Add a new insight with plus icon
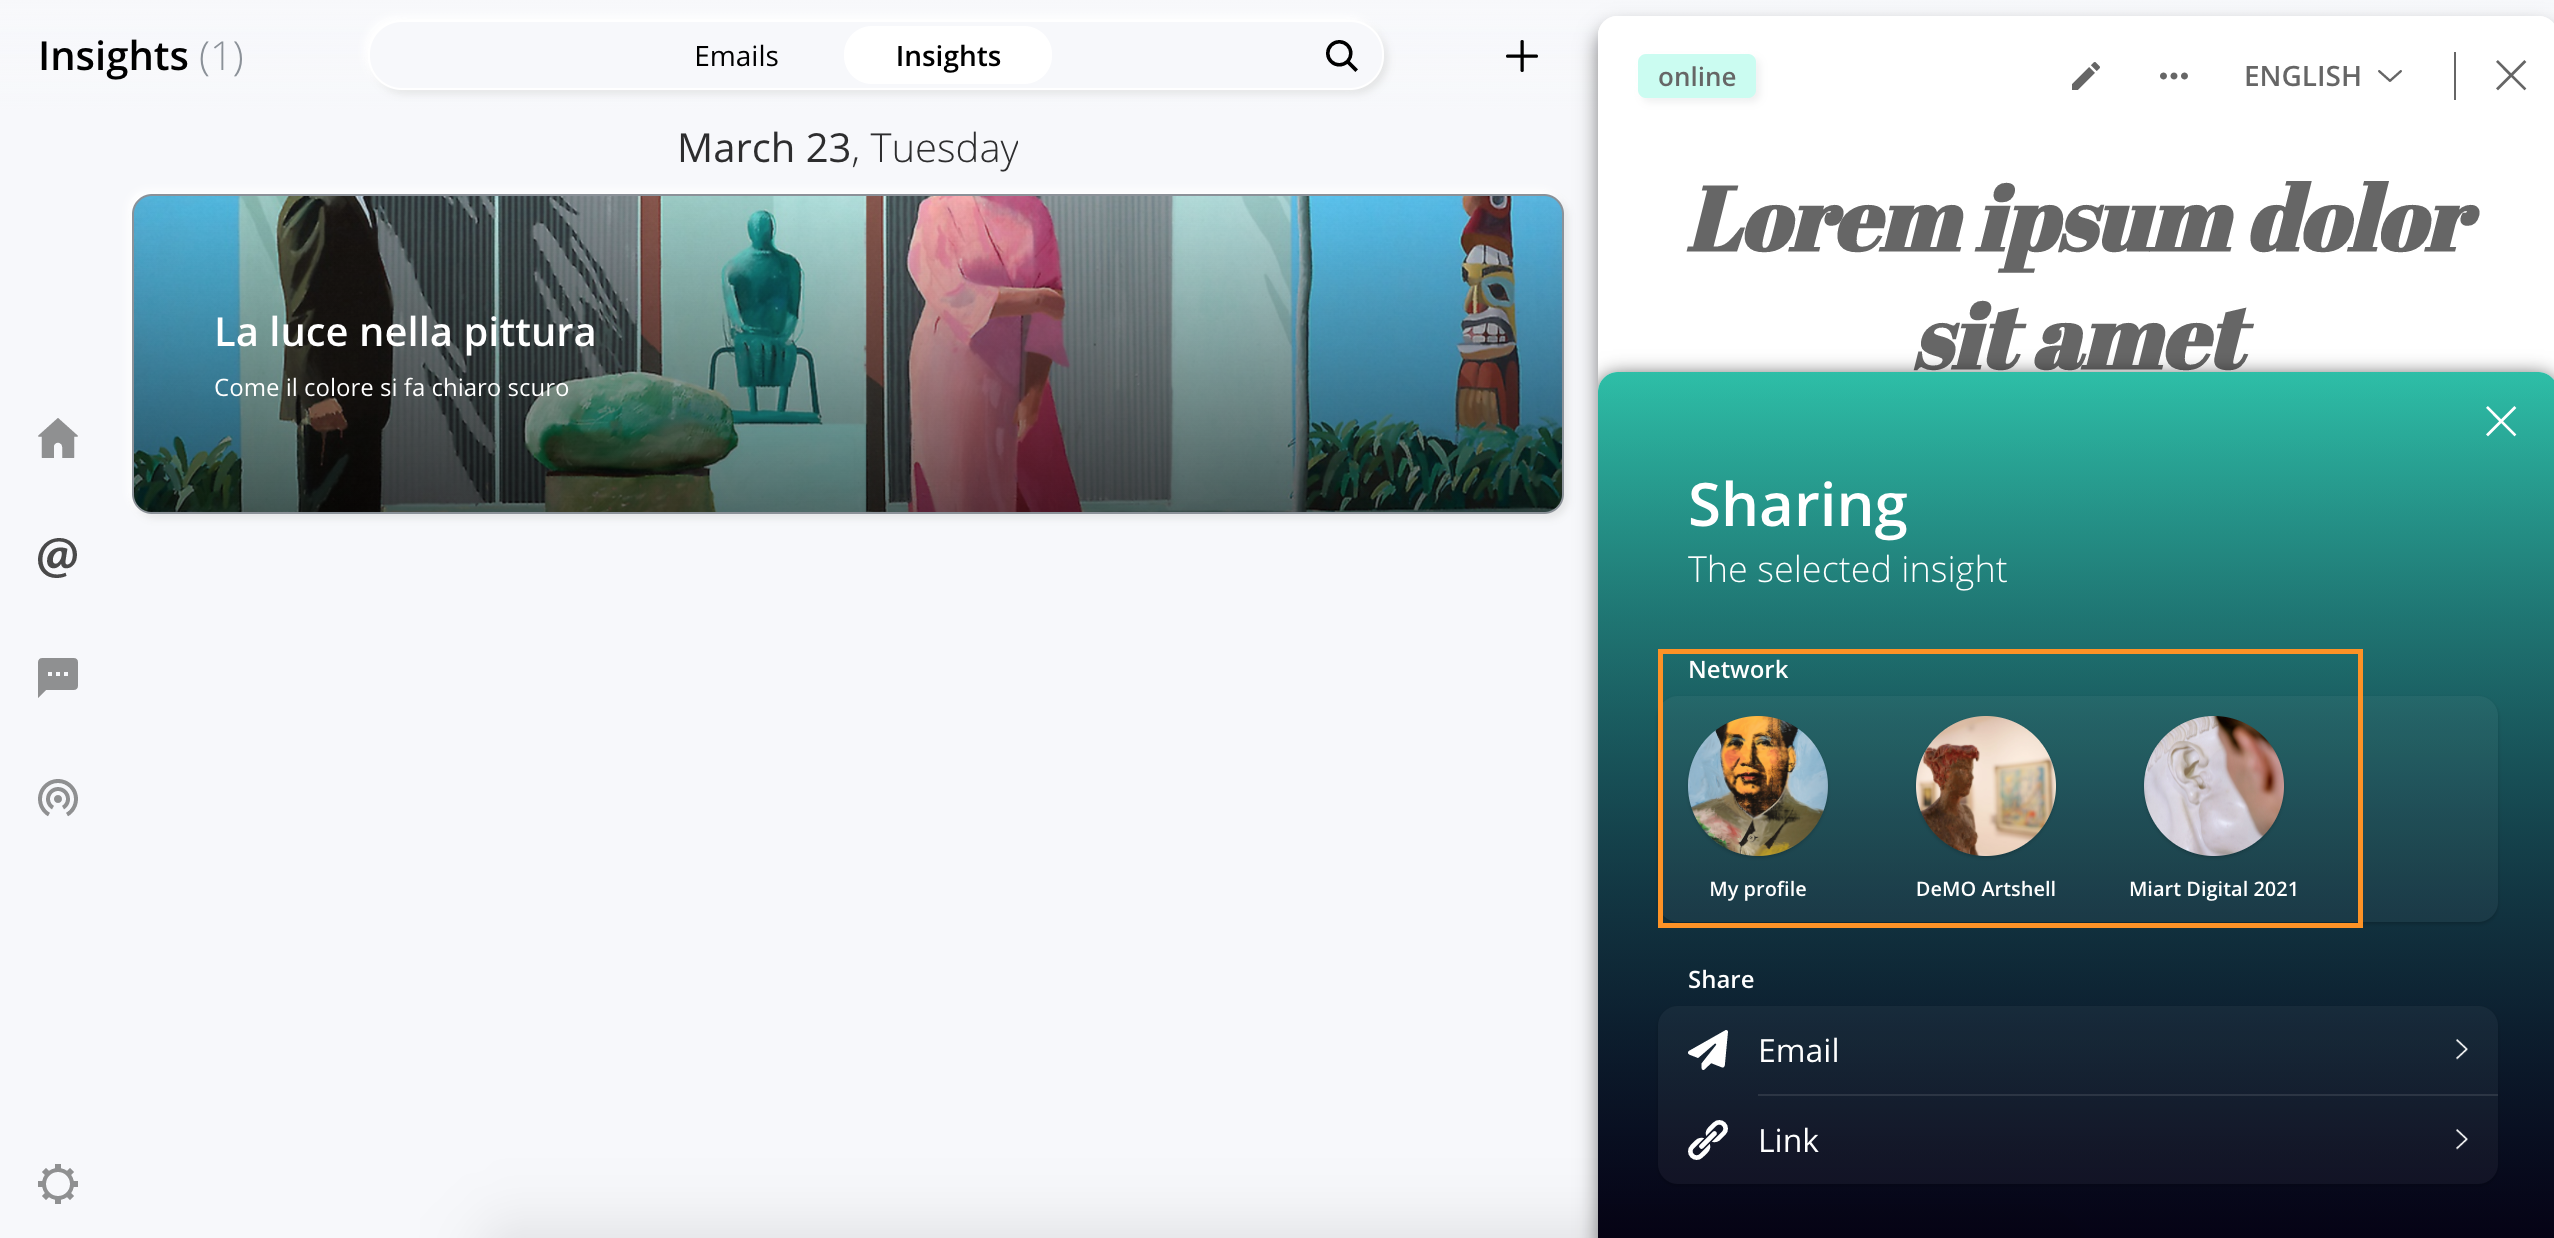Viewport: 2554px width, 1238px height. click(x=1521, y=56)
